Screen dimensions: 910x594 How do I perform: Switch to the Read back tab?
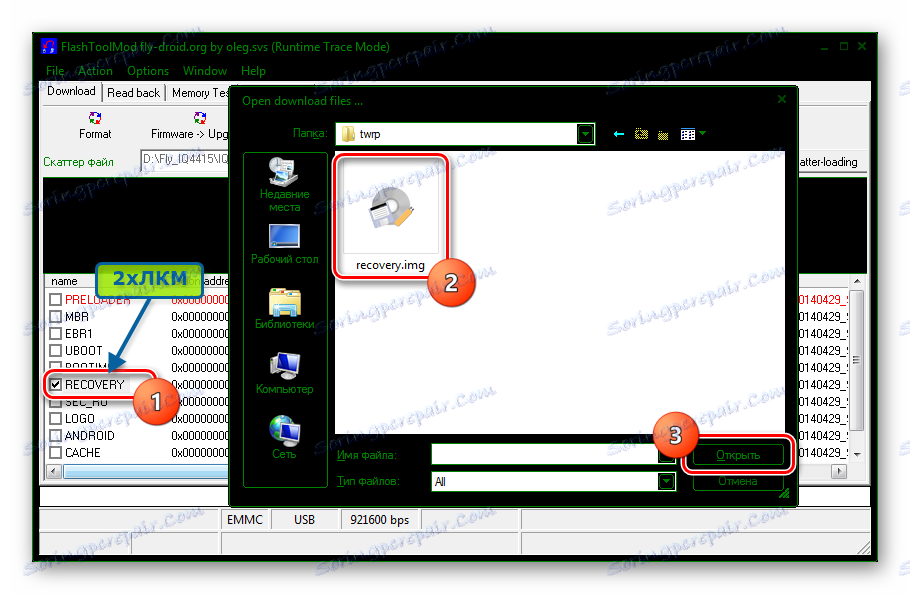pos(133,91)
